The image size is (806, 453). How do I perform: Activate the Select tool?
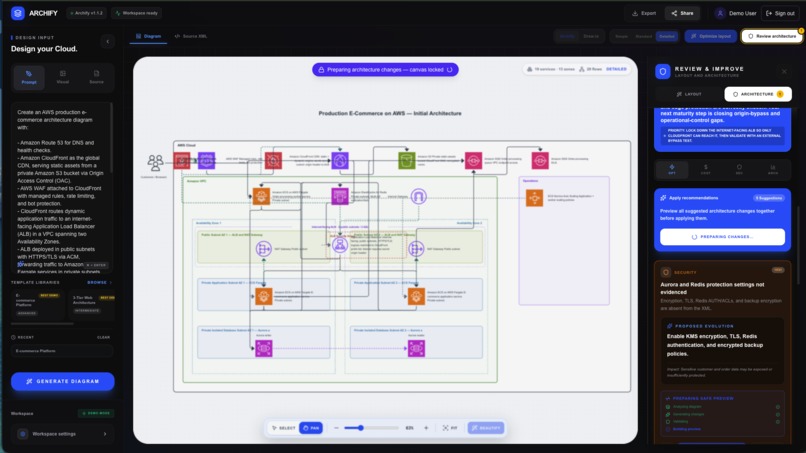tap(284, 428)
